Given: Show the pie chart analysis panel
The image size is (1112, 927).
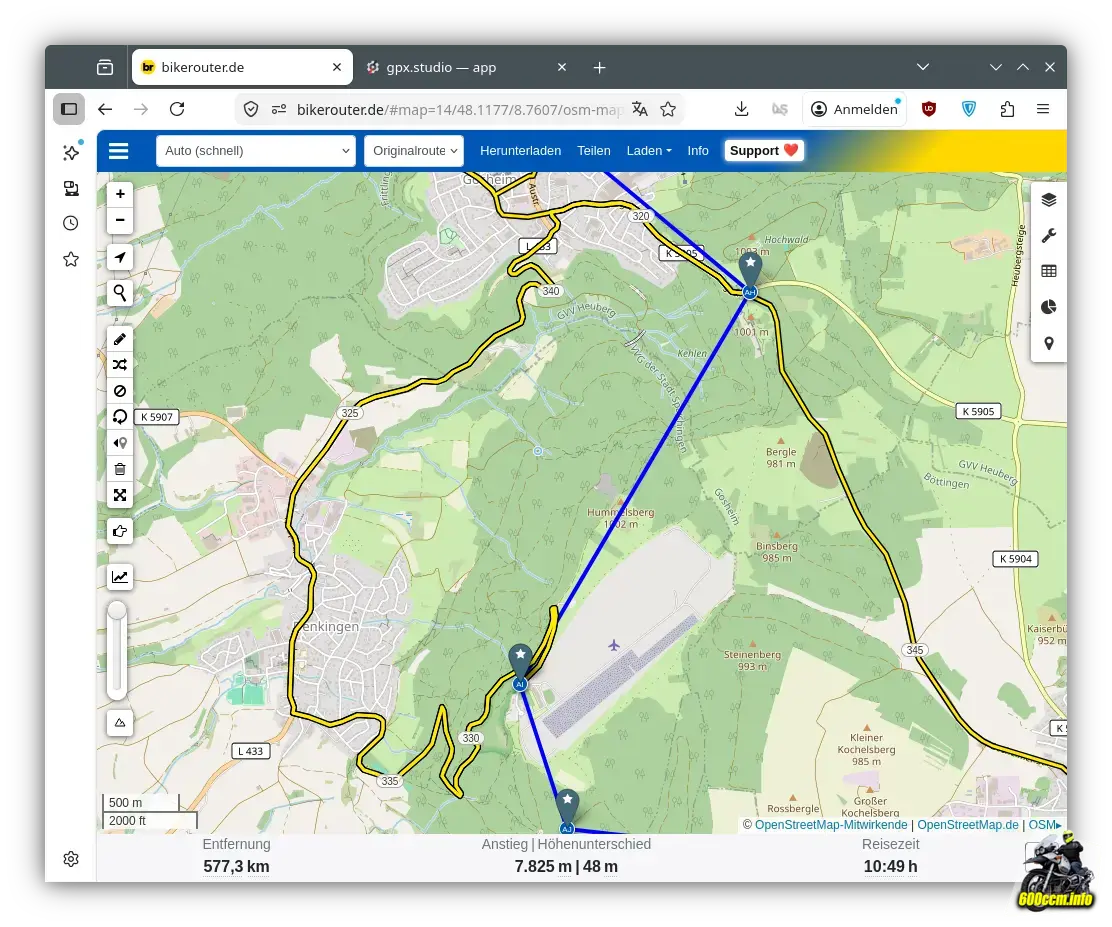Looking at the screenshot, I should (1048, 307).
